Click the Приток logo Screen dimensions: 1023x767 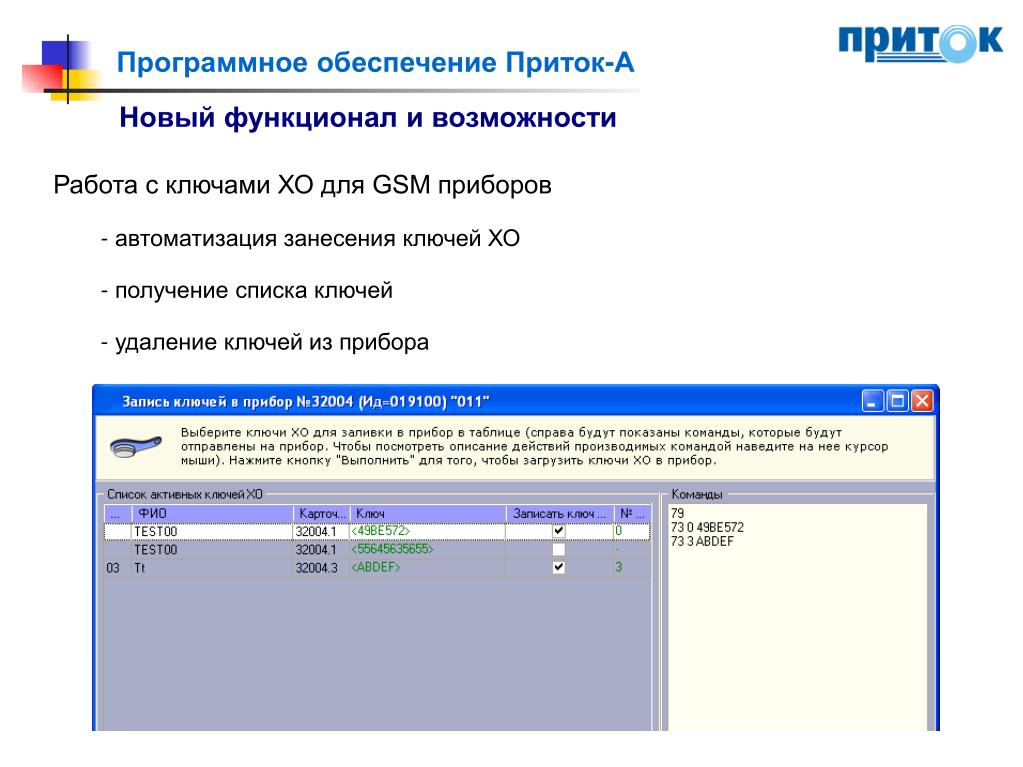coord(921,44)
